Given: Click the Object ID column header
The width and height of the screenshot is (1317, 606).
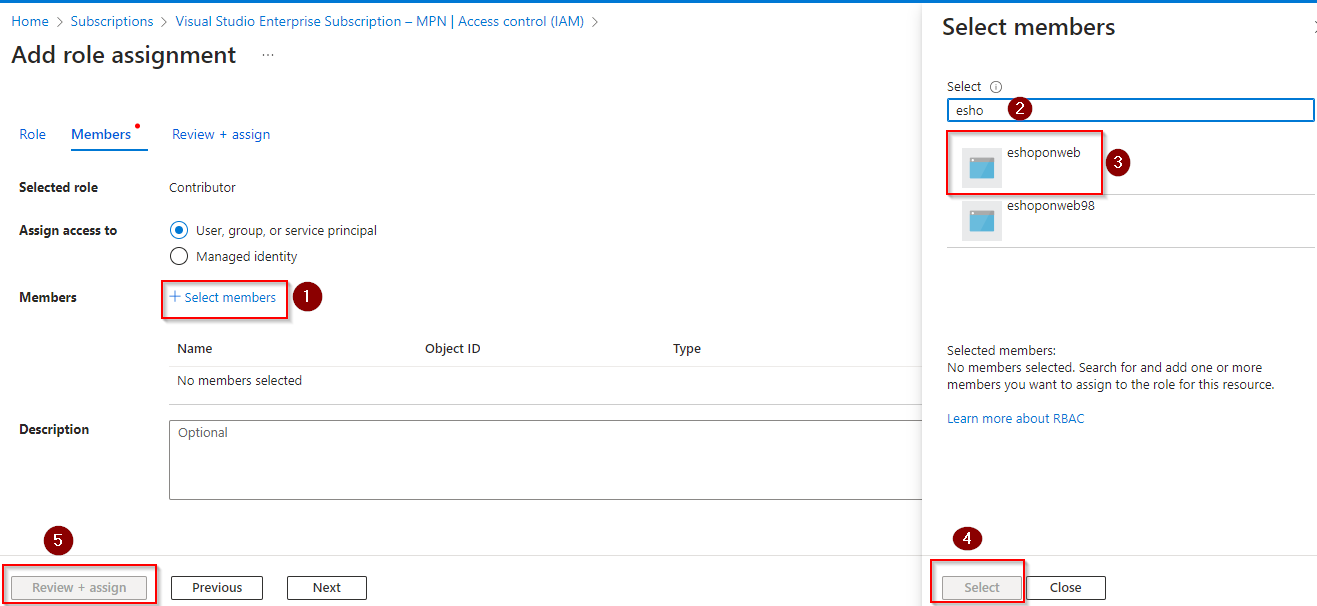Looking at the screenshot, I should pyautogui.click(x=452, y=349).
